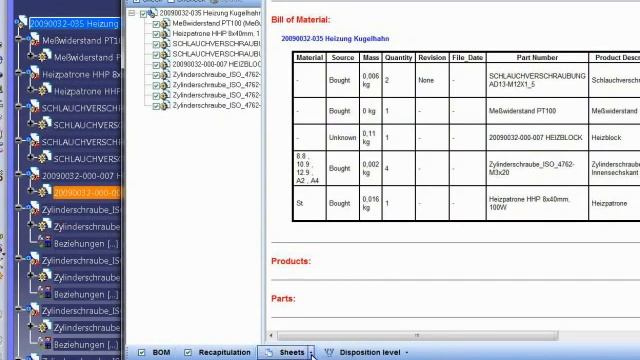Collapse the Meßwiderstand PT1 product node

pyautogui.click(x=18, y=39)
